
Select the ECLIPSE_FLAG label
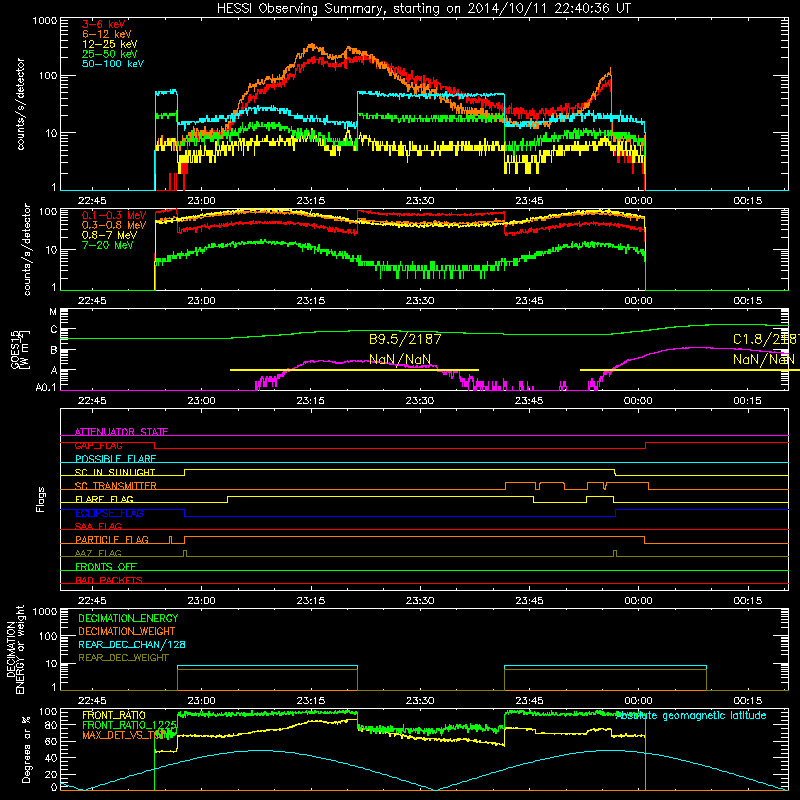point(109,513)
